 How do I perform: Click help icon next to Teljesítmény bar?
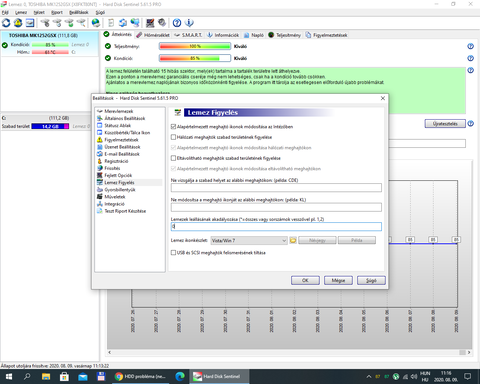[x=470, y=46]
